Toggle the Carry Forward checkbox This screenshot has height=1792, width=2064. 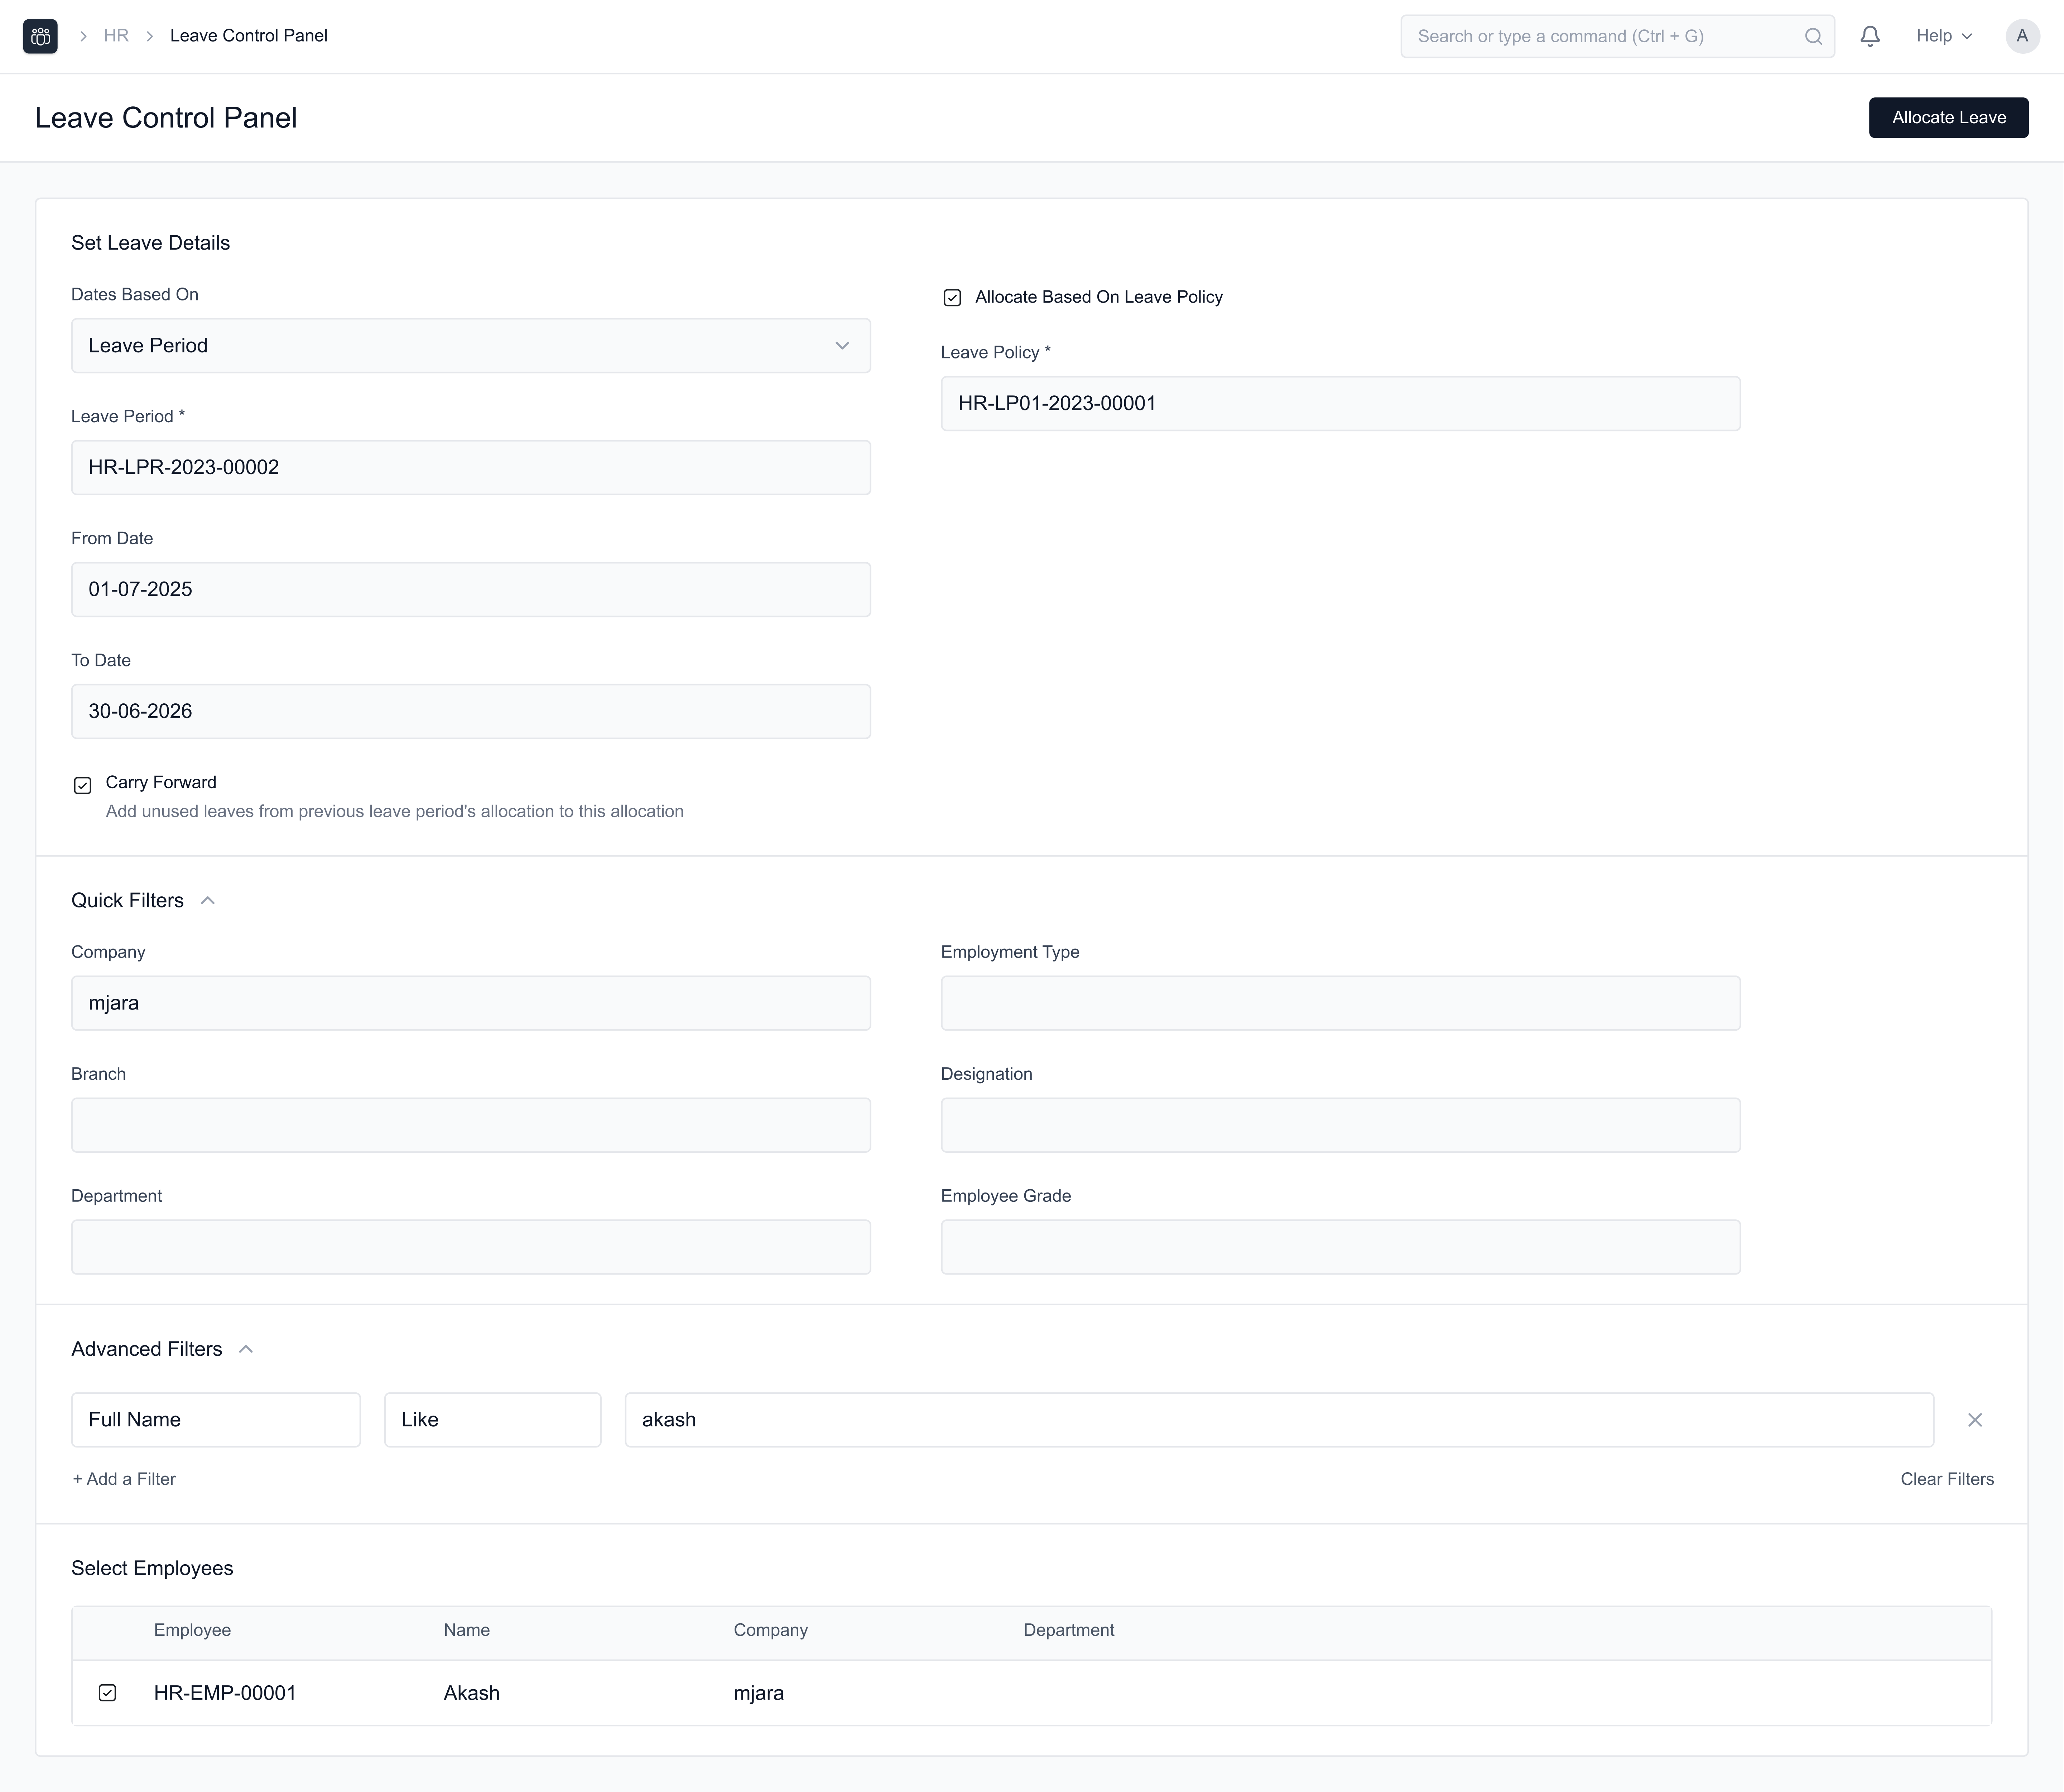83,785
